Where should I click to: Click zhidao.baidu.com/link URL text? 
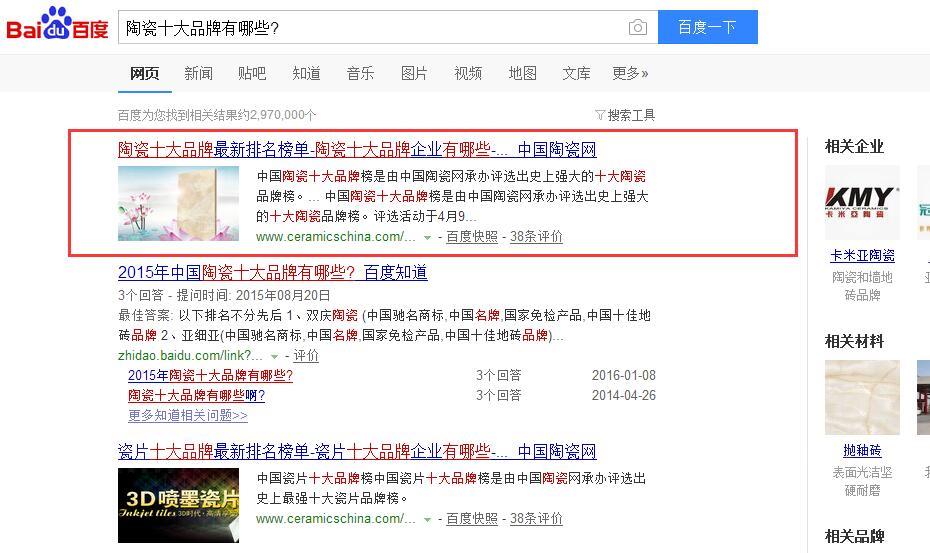(190, 355)
